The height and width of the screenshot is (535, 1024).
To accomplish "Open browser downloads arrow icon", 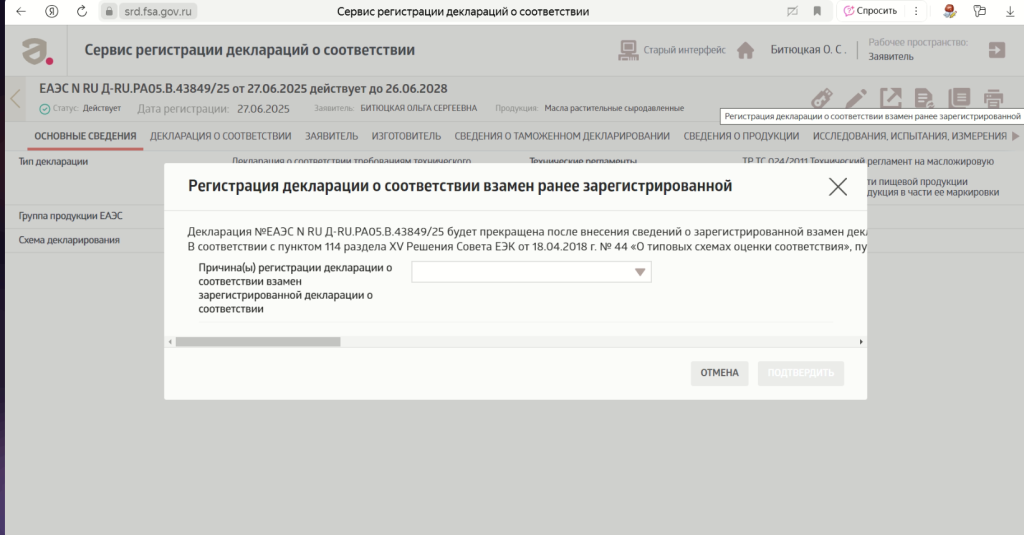I will point(1010,11).
